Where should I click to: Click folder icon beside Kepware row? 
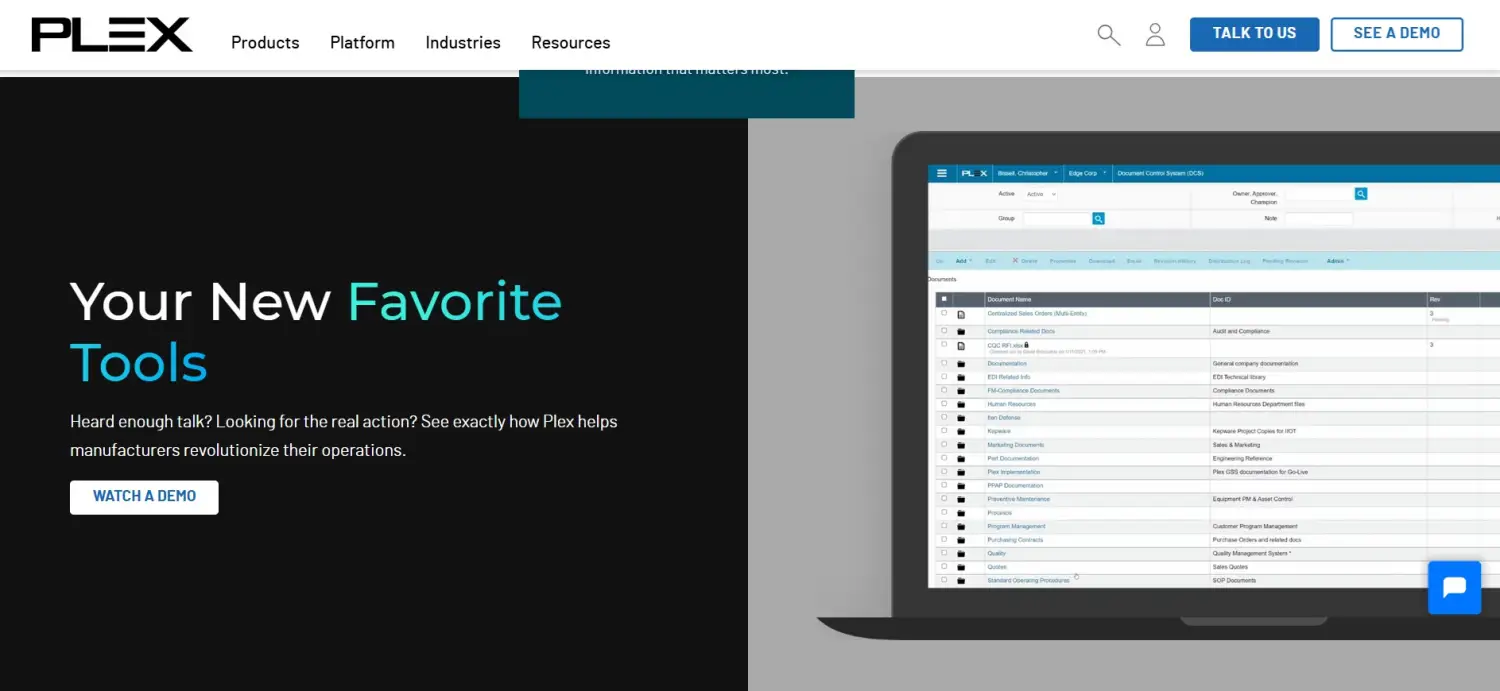click(961, 431)
